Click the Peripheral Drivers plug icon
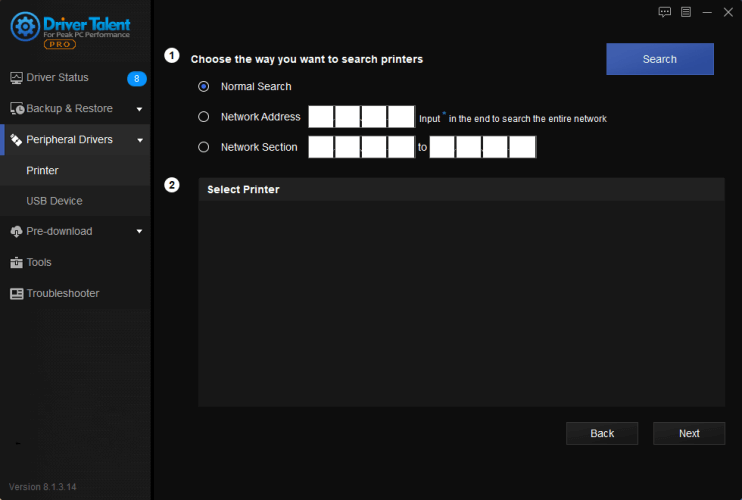This screenshot has width=742, height=500. tap(16, 140)
